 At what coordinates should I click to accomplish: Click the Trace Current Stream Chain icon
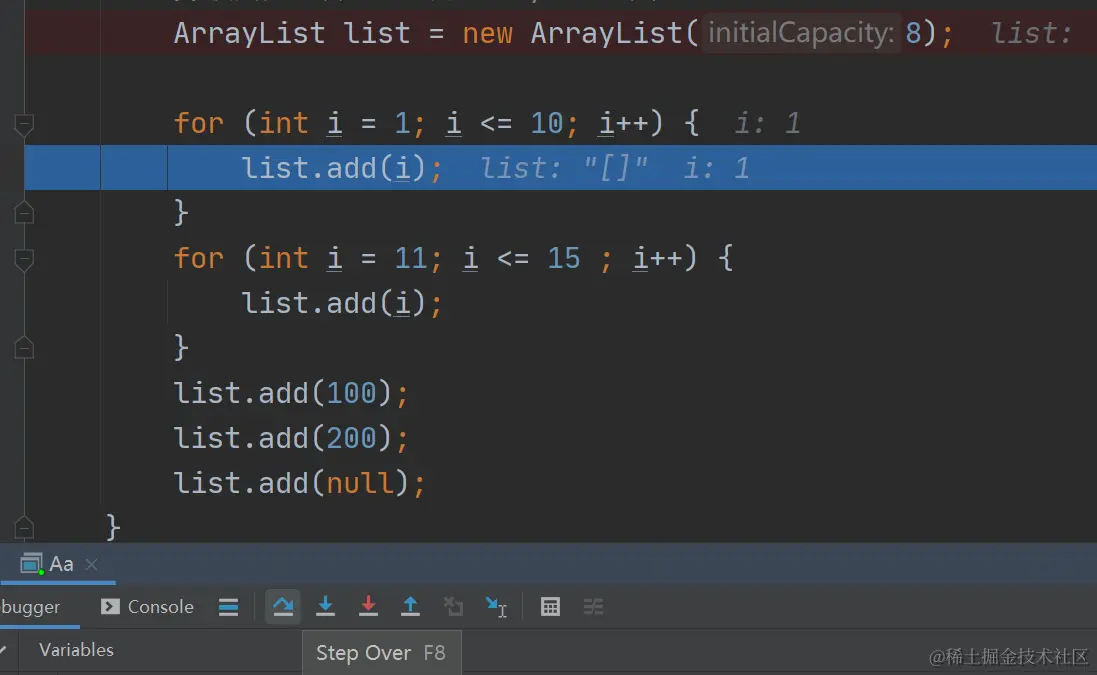click(593, 606)
